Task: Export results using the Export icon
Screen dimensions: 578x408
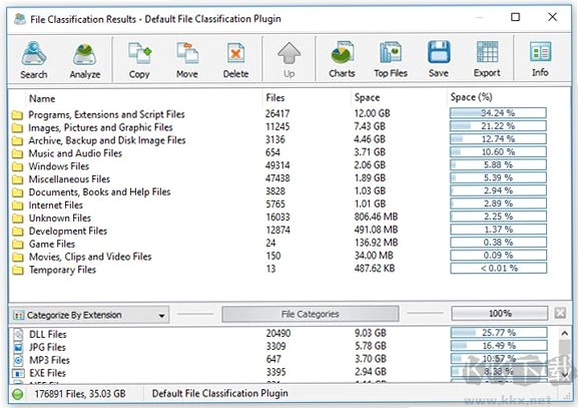Action: tap(487, 59)
